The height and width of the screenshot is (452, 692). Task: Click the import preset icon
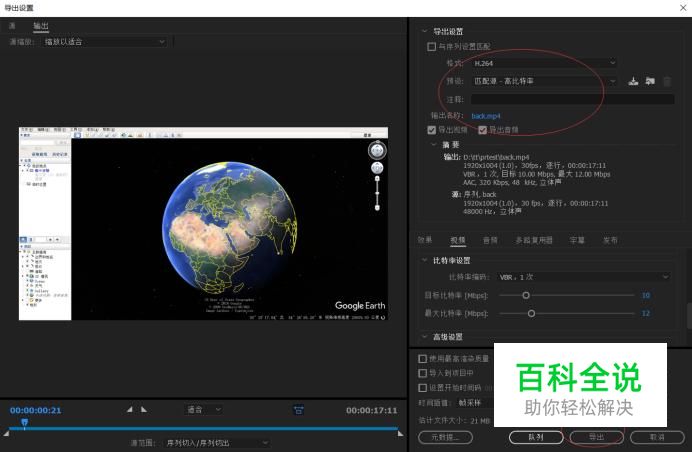point(650,81)
